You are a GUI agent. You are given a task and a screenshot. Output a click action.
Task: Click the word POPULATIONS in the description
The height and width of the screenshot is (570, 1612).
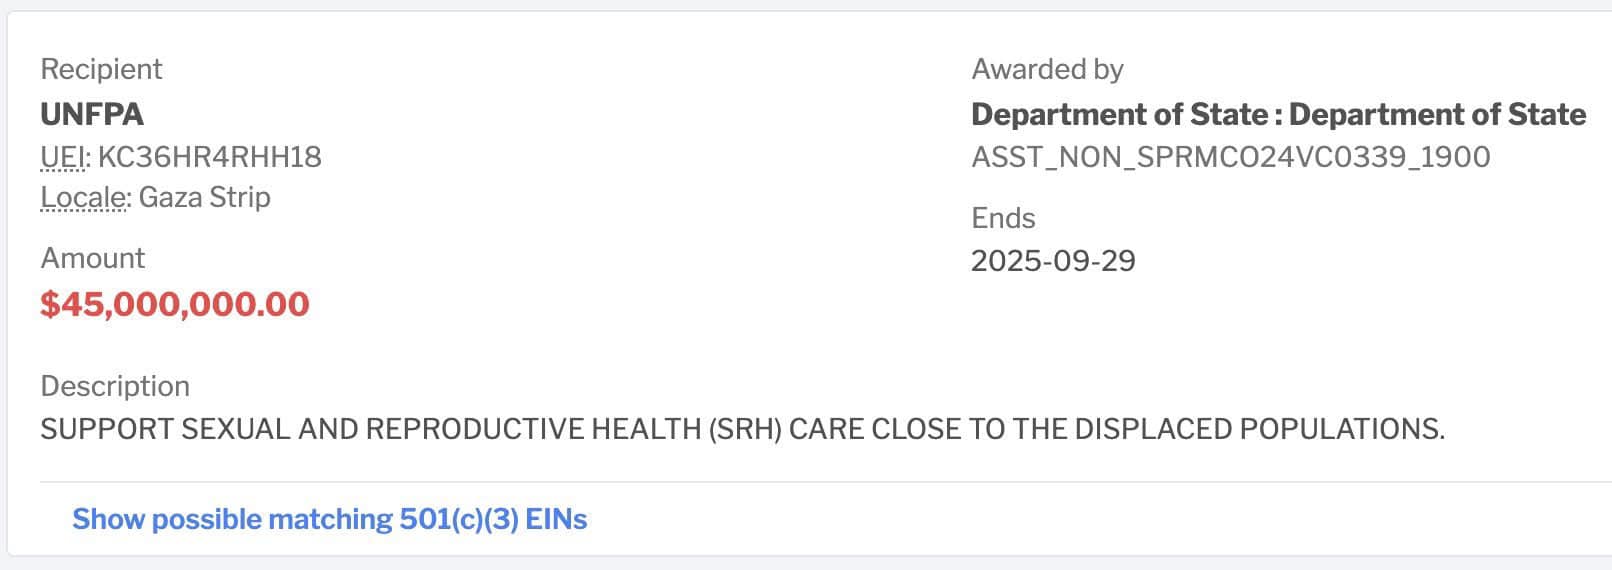[1342, 429]
